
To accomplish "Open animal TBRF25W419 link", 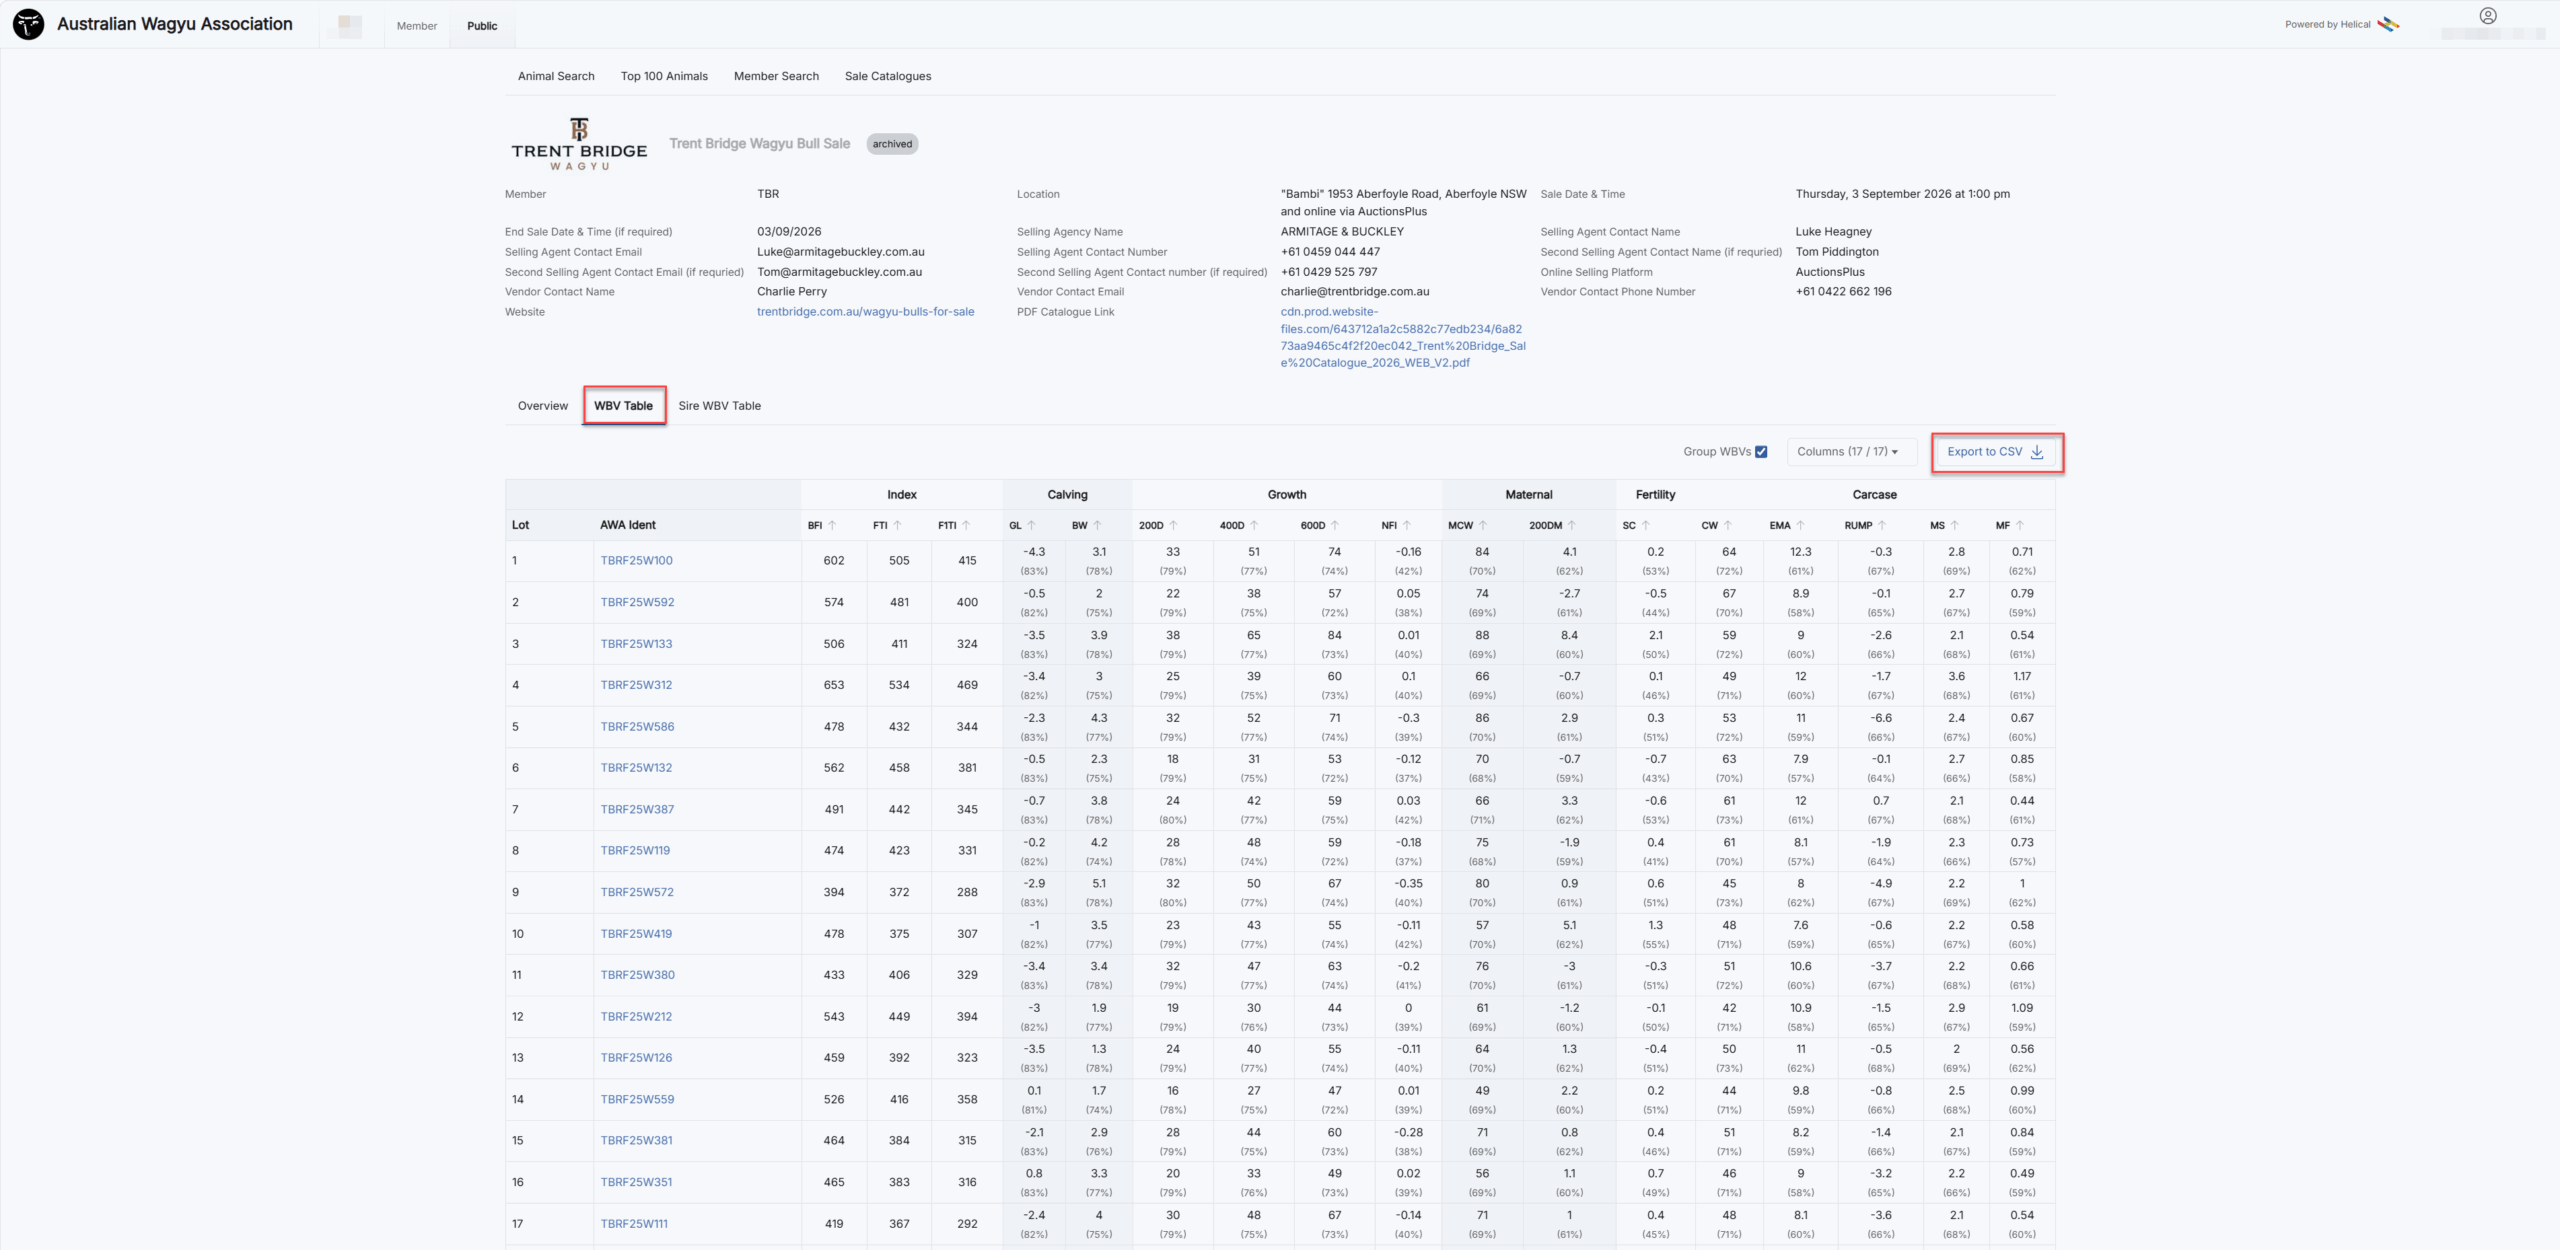I will coord(636,934).
